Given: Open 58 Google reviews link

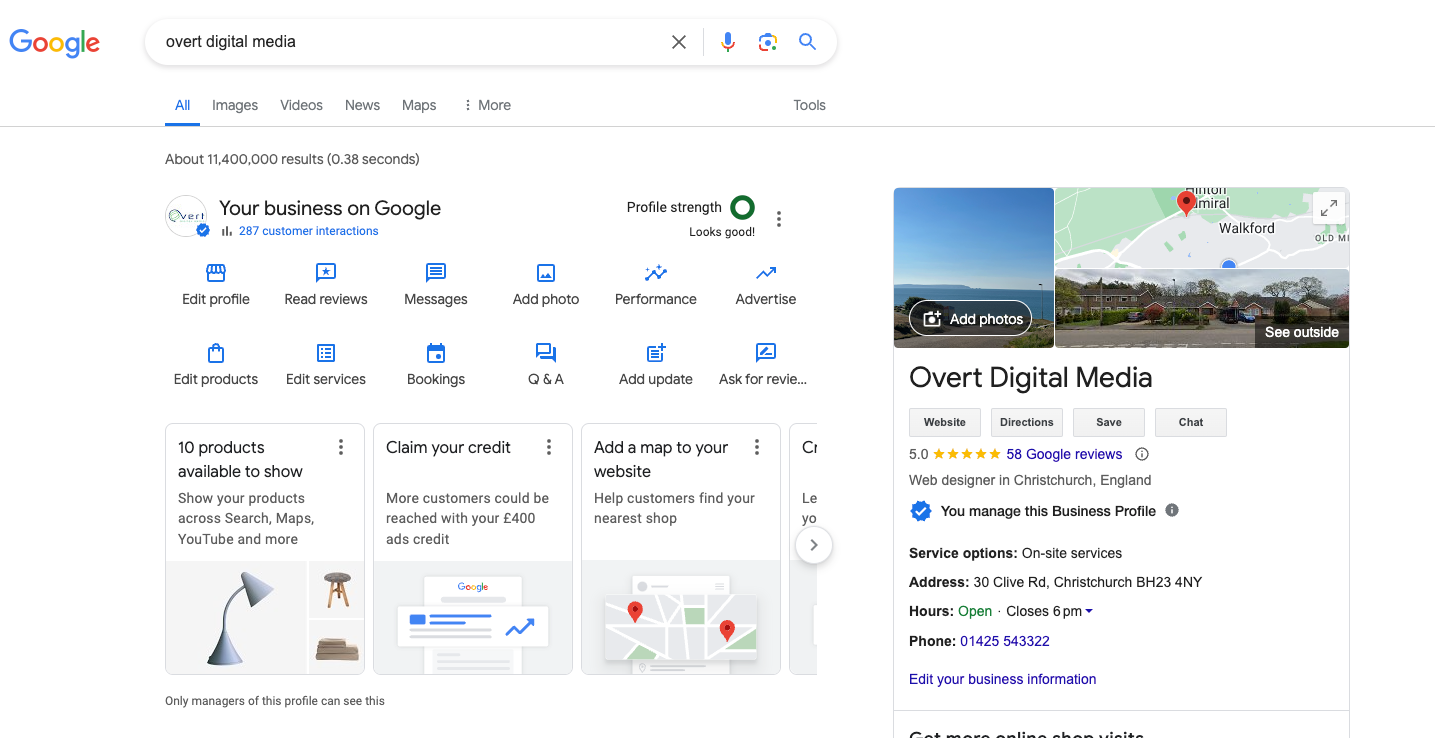Looking at the screenshot, I should click(1064, 454).
